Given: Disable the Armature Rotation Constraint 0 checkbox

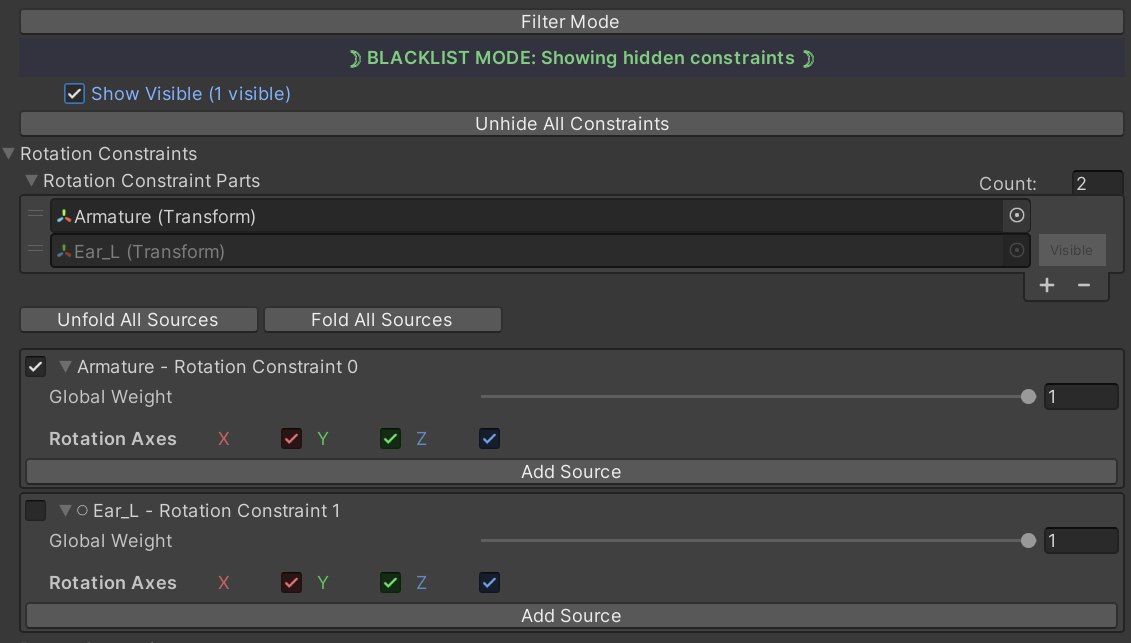Looking at the screenshot, I should point(35,367).
